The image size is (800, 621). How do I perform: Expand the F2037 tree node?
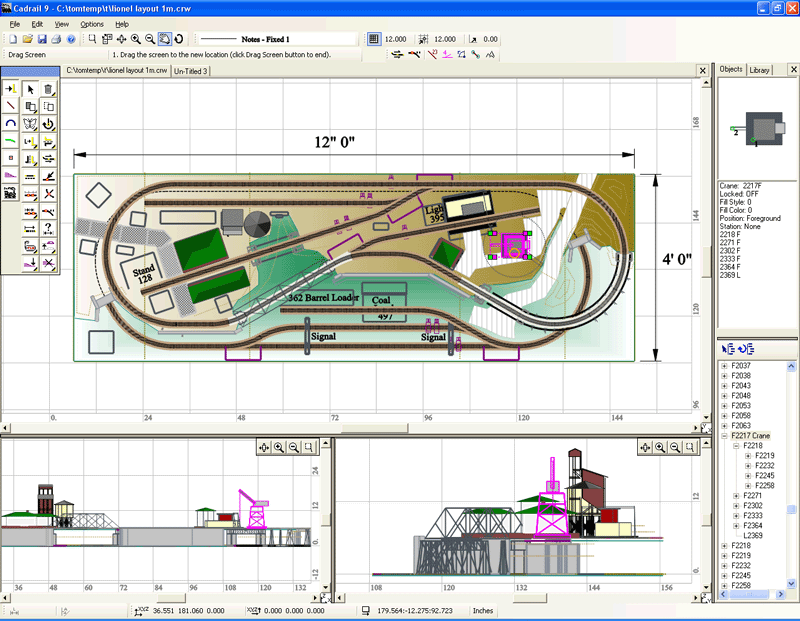(724, 366)
